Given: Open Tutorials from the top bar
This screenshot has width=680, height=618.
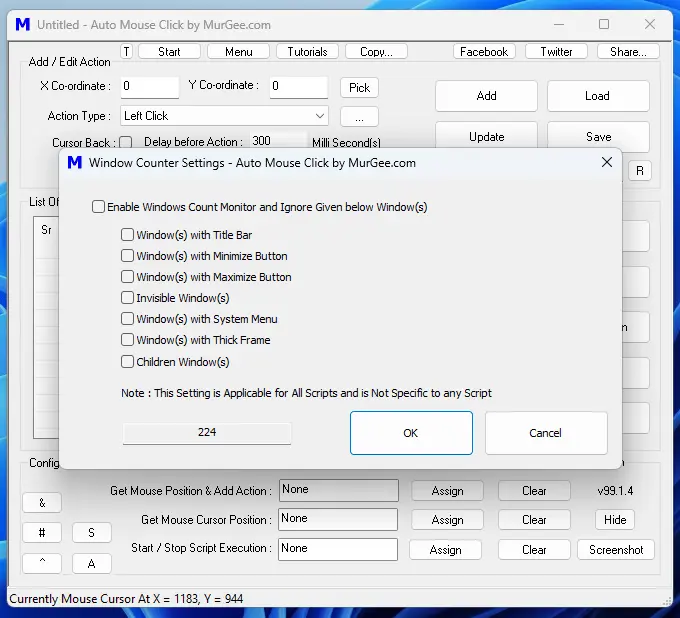Looking at the screenshot, I should point(307,52).
